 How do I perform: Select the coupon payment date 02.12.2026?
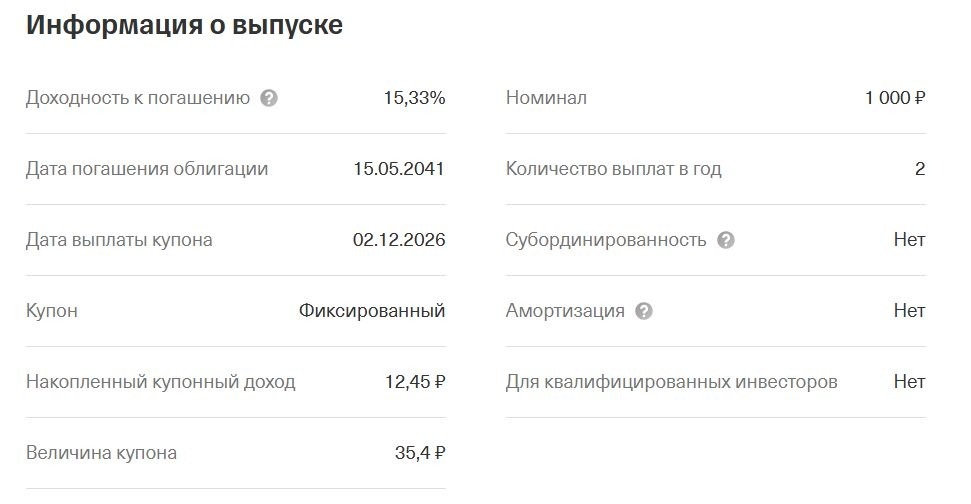tap(399, 240)
